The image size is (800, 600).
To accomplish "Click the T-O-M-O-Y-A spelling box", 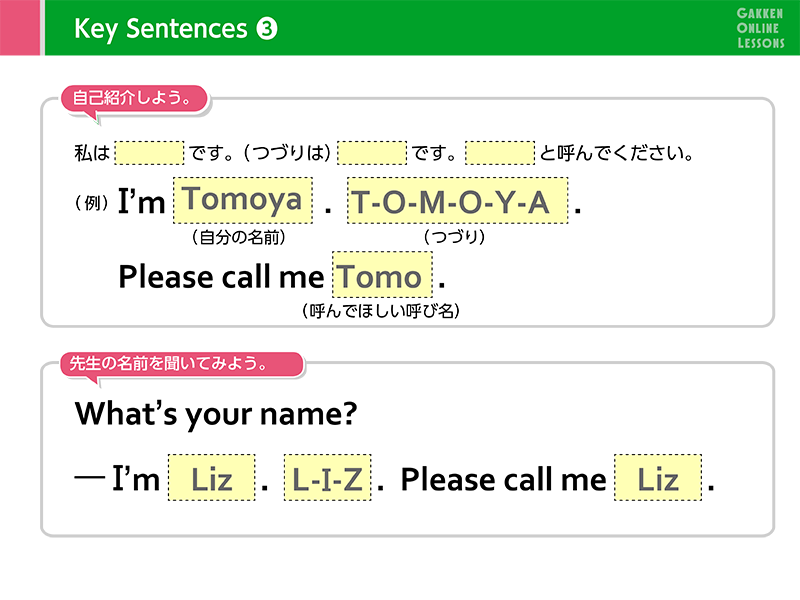I will (457, 201).
